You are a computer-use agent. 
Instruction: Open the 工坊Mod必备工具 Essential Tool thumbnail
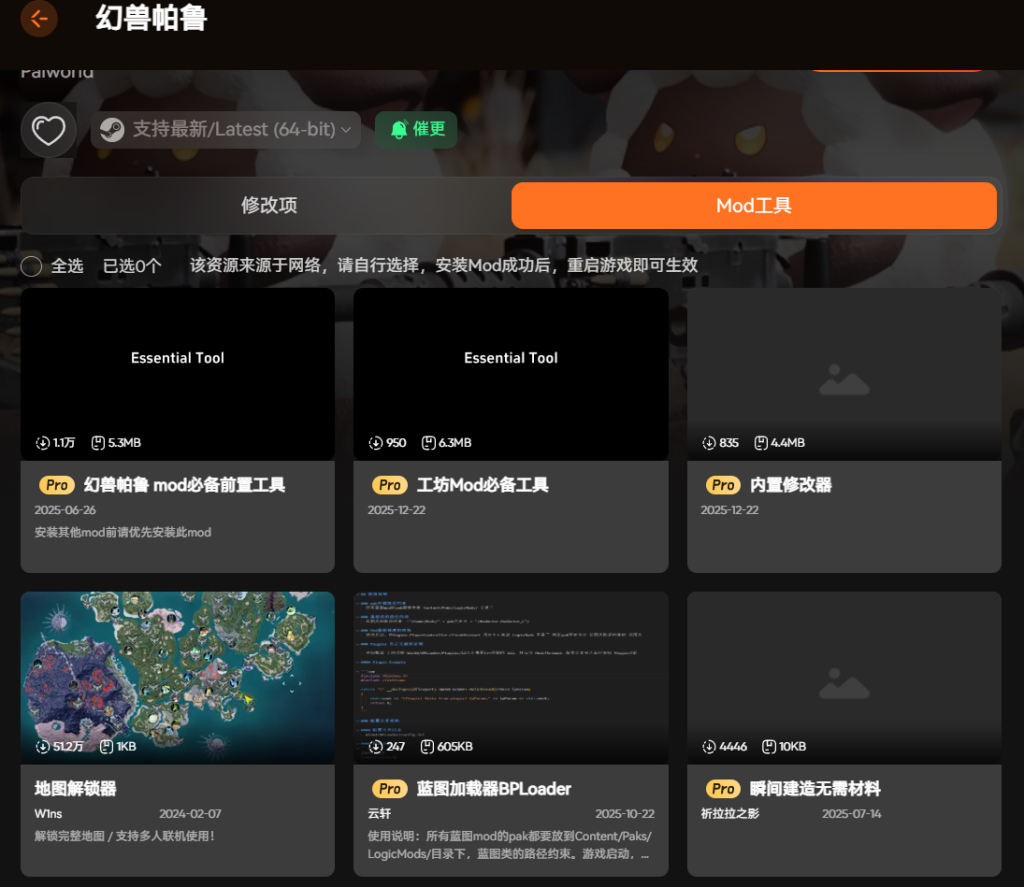pos(511,374)
